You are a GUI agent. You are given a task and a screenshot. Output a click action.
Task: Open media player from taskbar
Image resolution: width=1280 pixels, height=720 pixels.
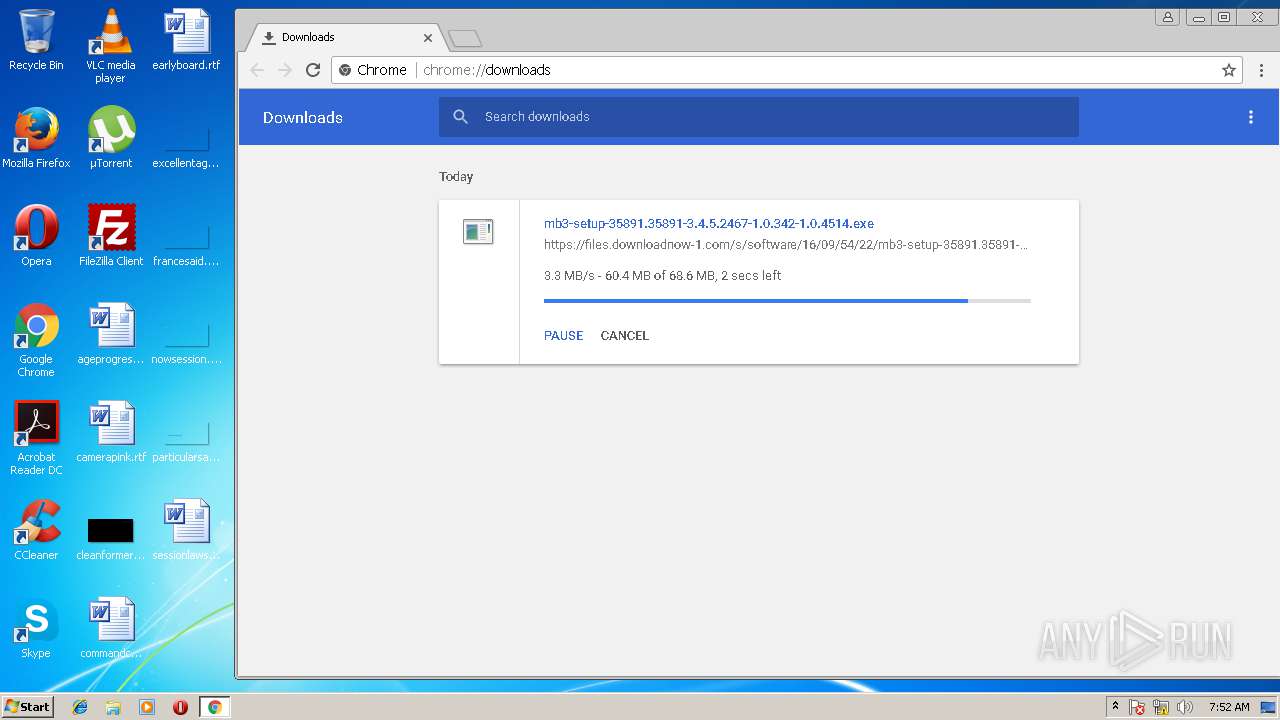(x=146, y=707)
